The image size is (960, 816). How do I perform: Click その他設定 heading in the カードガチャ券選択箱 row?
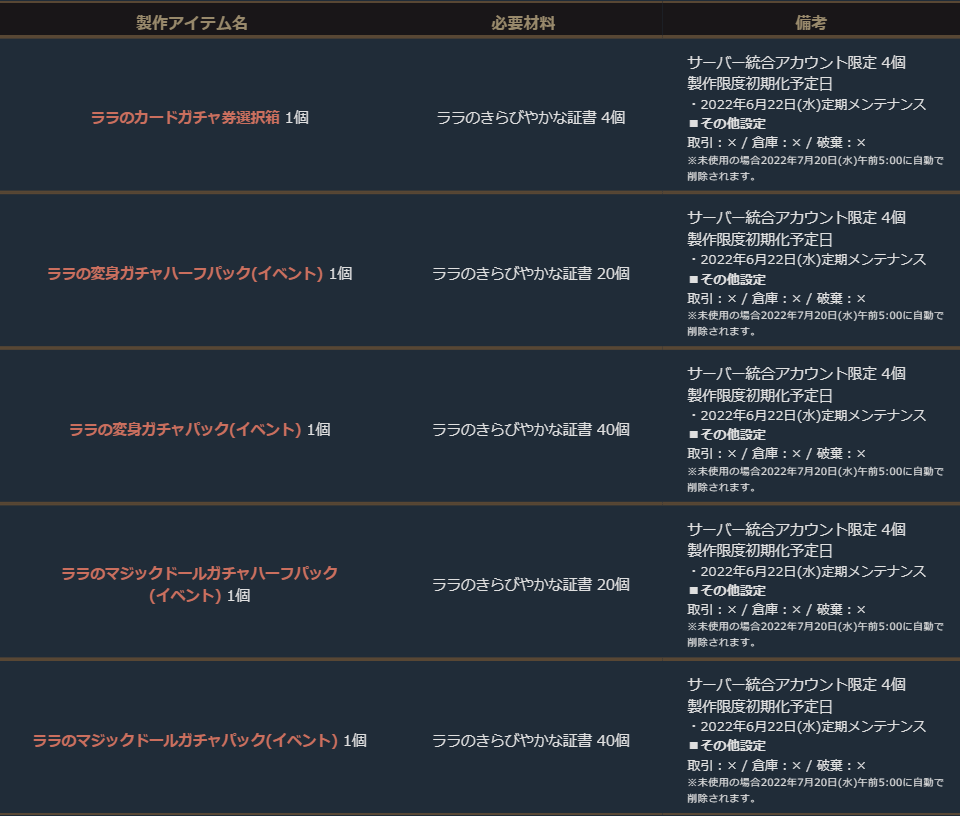click(x=732, y=123)
